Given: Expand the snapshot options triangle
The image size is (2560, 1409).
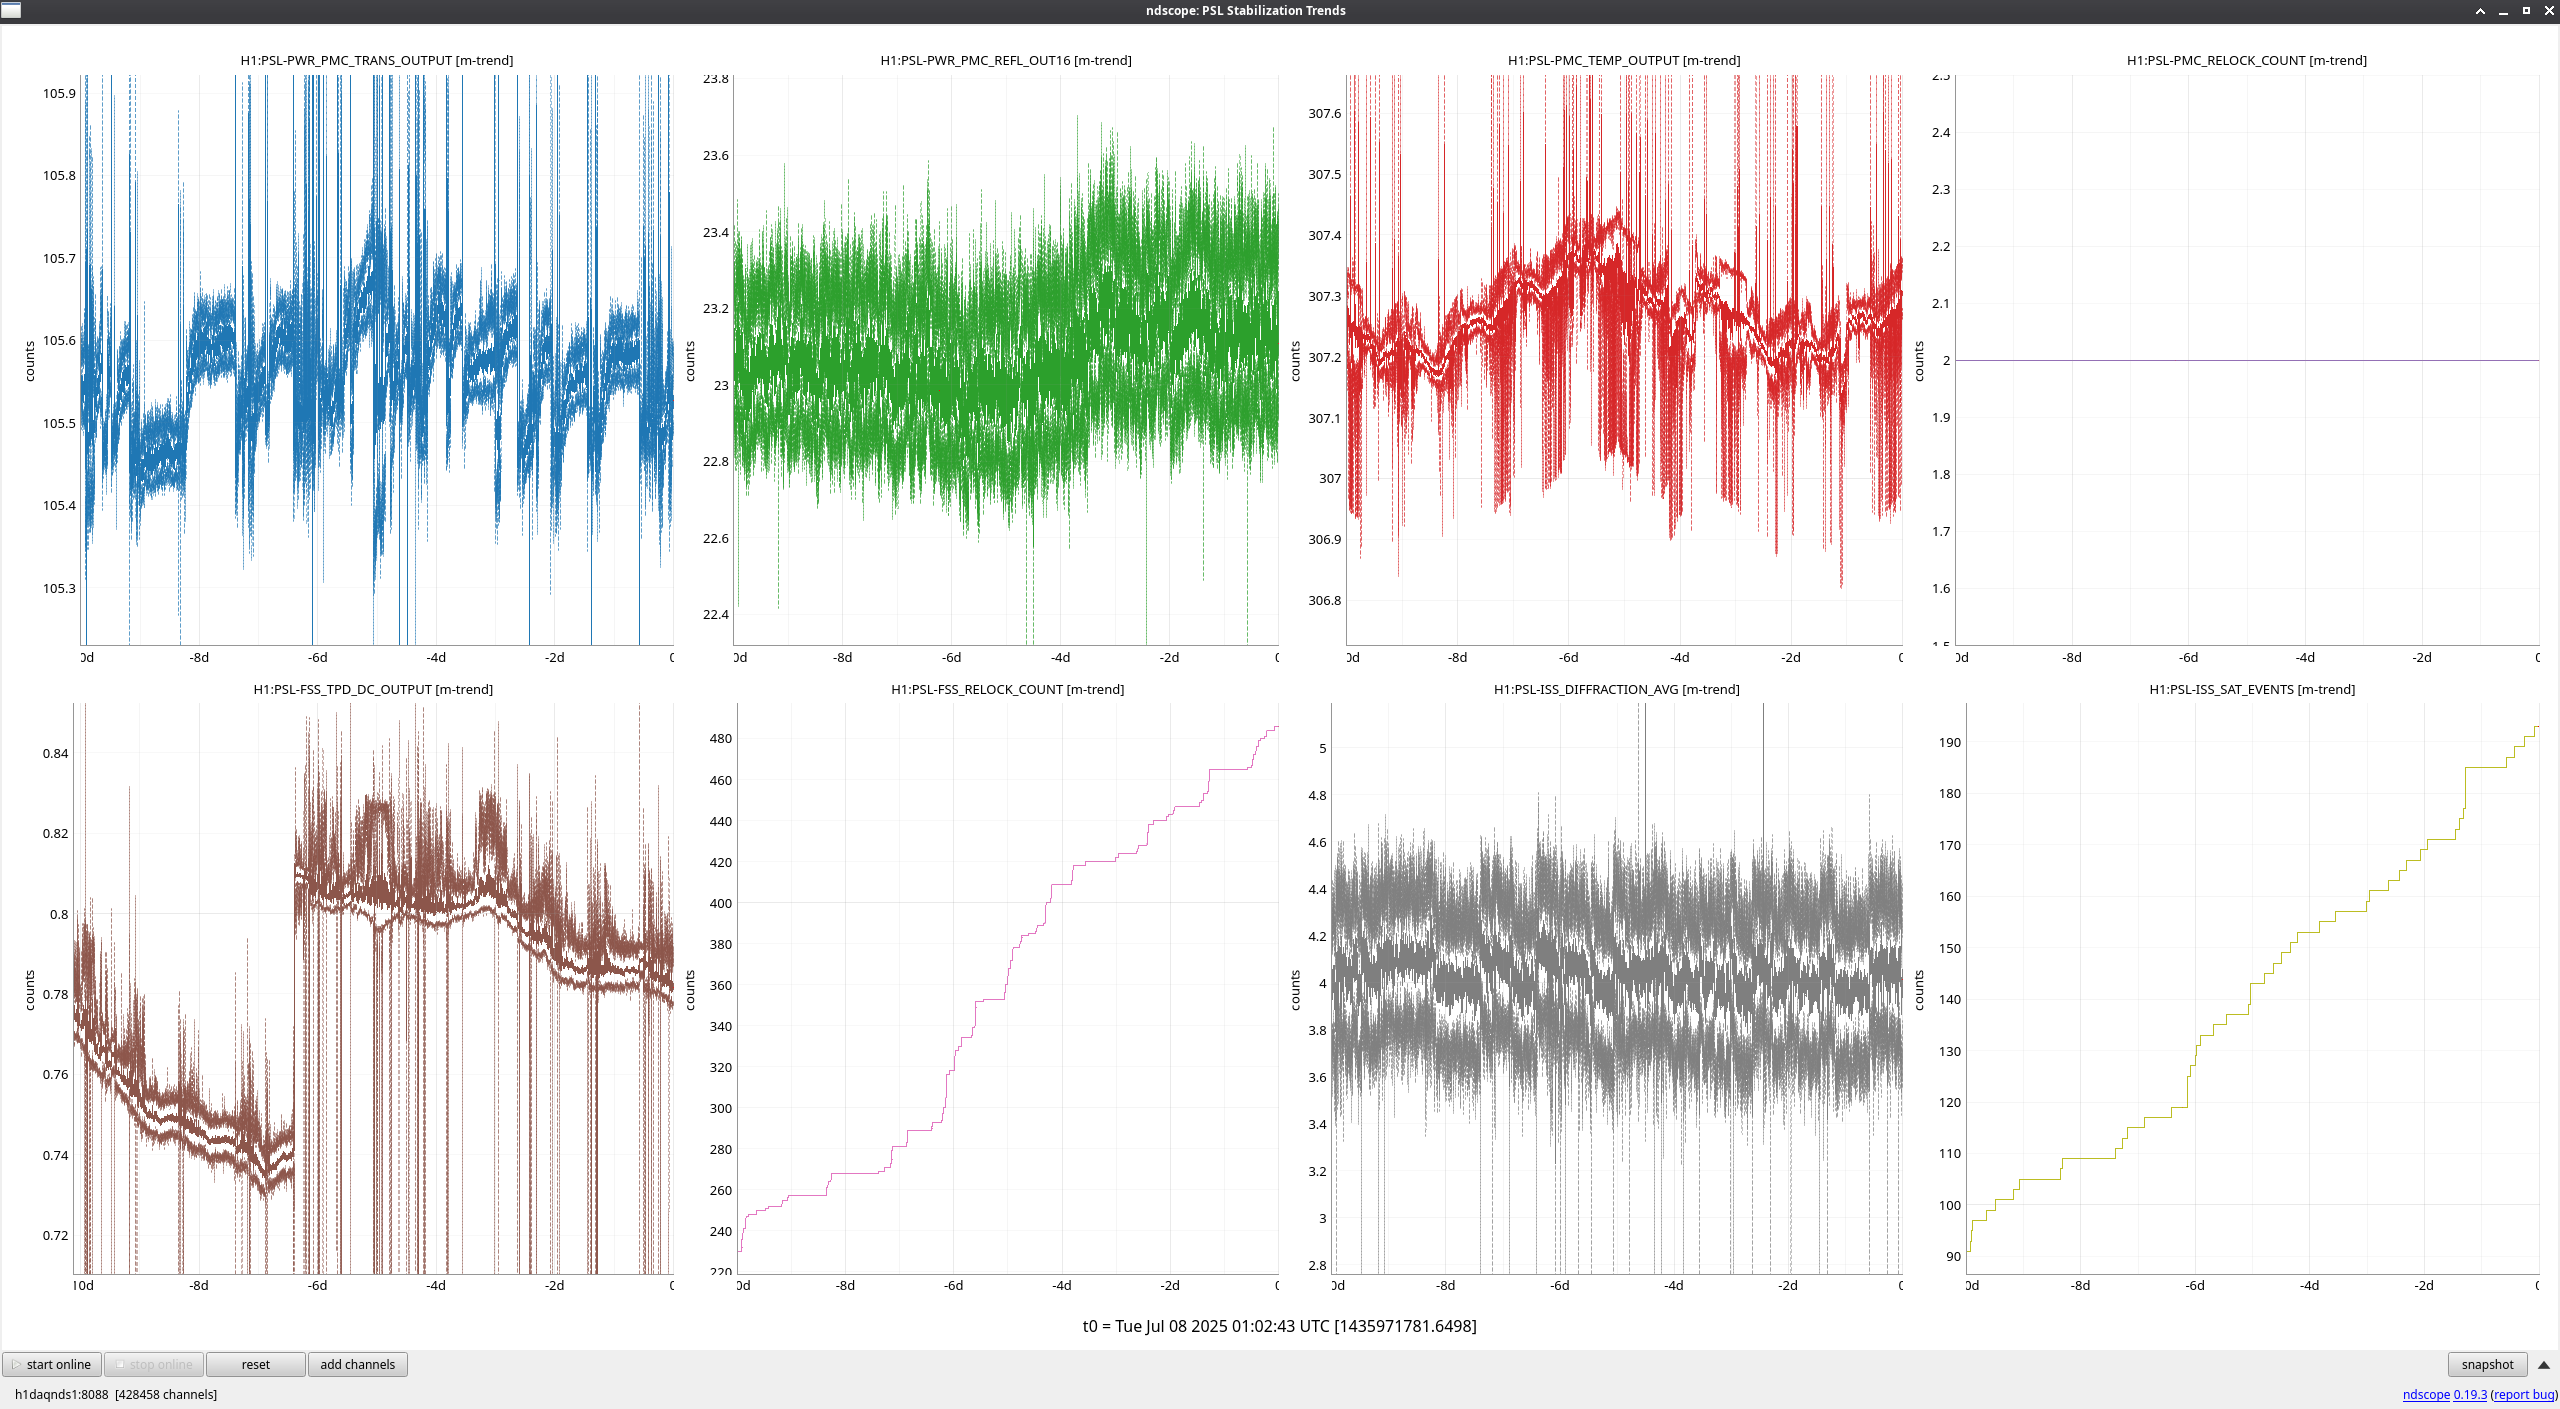Looking at the screenshot, I should (2544, 1365).
